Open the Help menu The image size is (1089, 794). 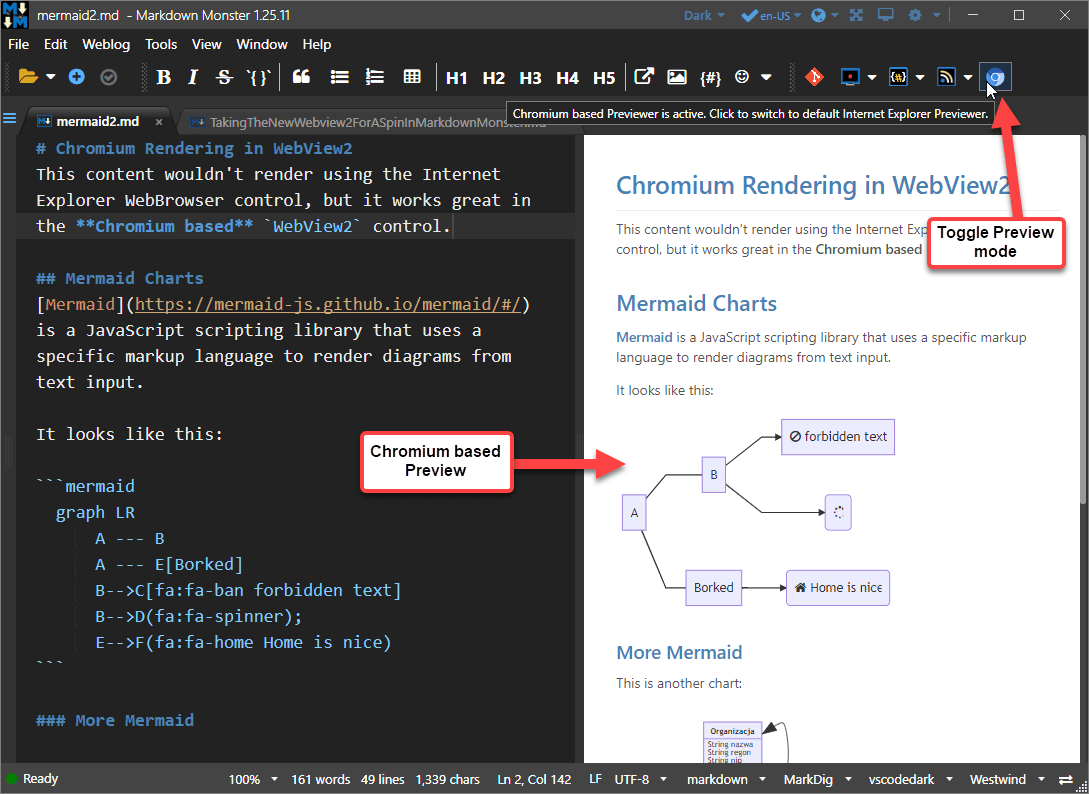tap(317, 44)
